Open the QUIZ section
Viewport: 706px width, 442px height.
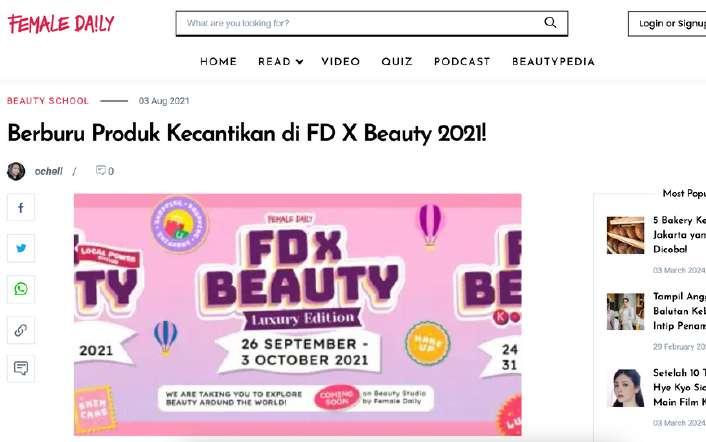click(397, 62)
